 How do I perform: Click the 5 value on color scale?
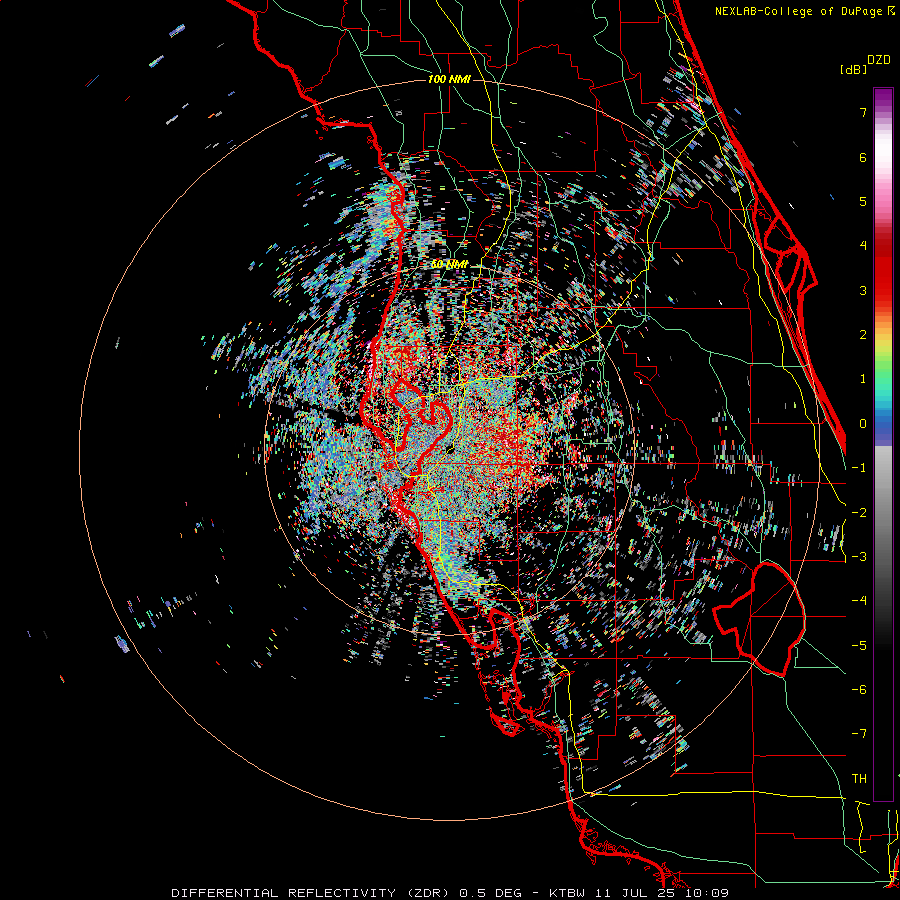(863, 201)
